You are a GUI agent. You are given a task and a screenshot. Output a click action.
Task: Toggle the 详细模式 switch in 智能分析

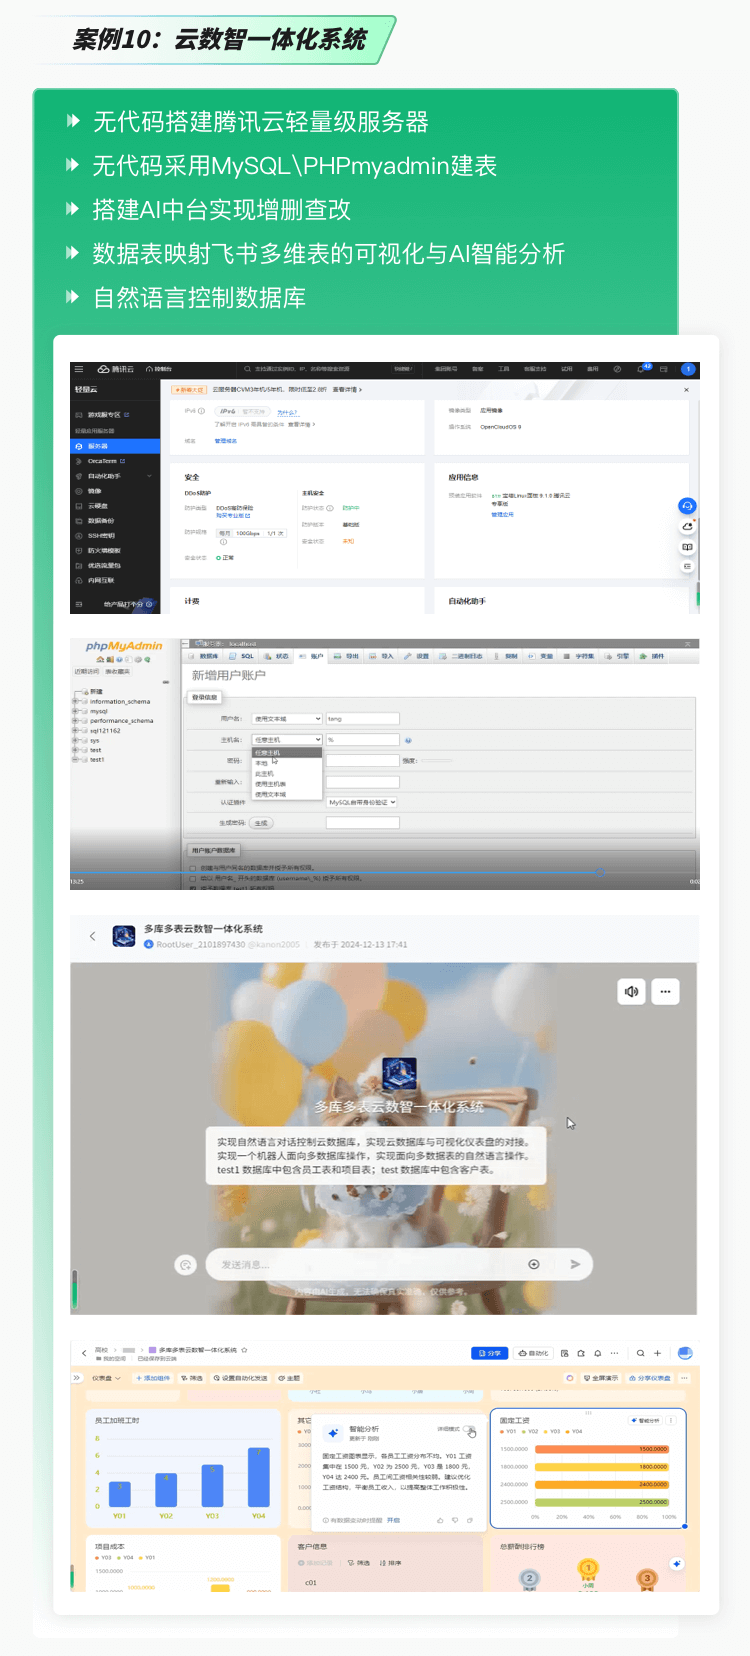point(470,1429)
